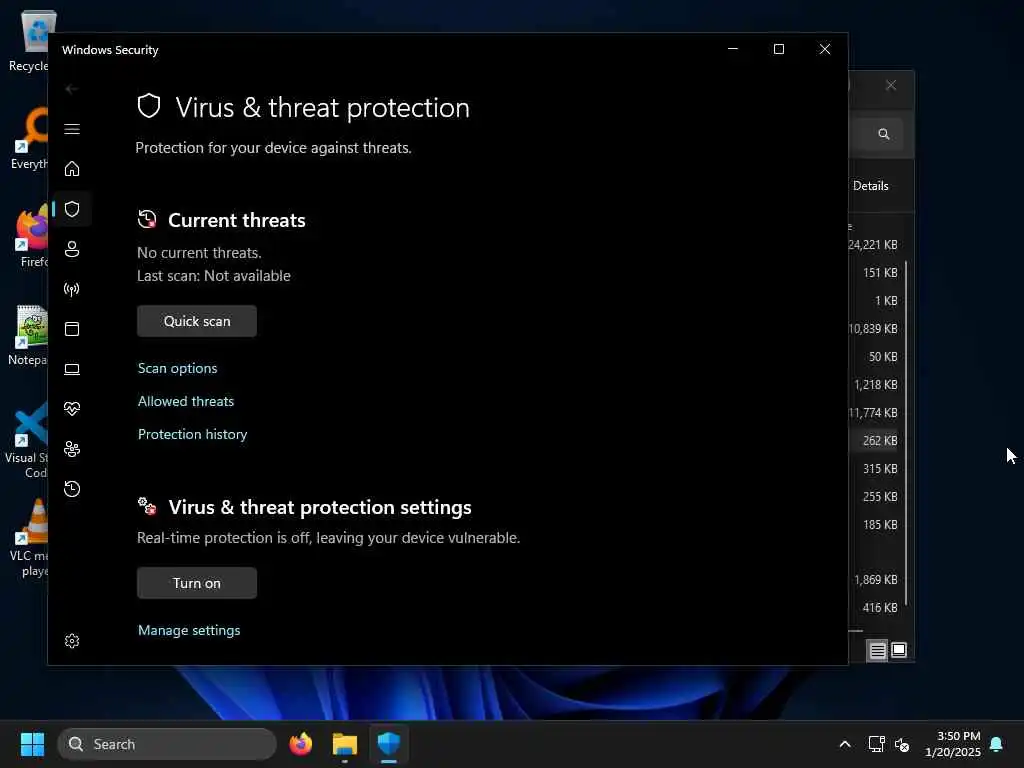Select the VLC media player desktop shortcut

[x=28, y=537]
